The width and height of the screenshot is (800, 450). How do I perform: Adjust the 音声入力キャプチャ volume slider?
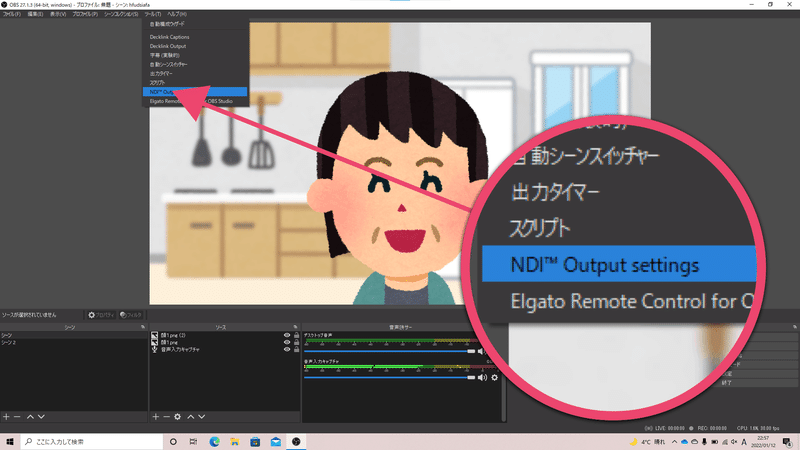coord(389,378)
